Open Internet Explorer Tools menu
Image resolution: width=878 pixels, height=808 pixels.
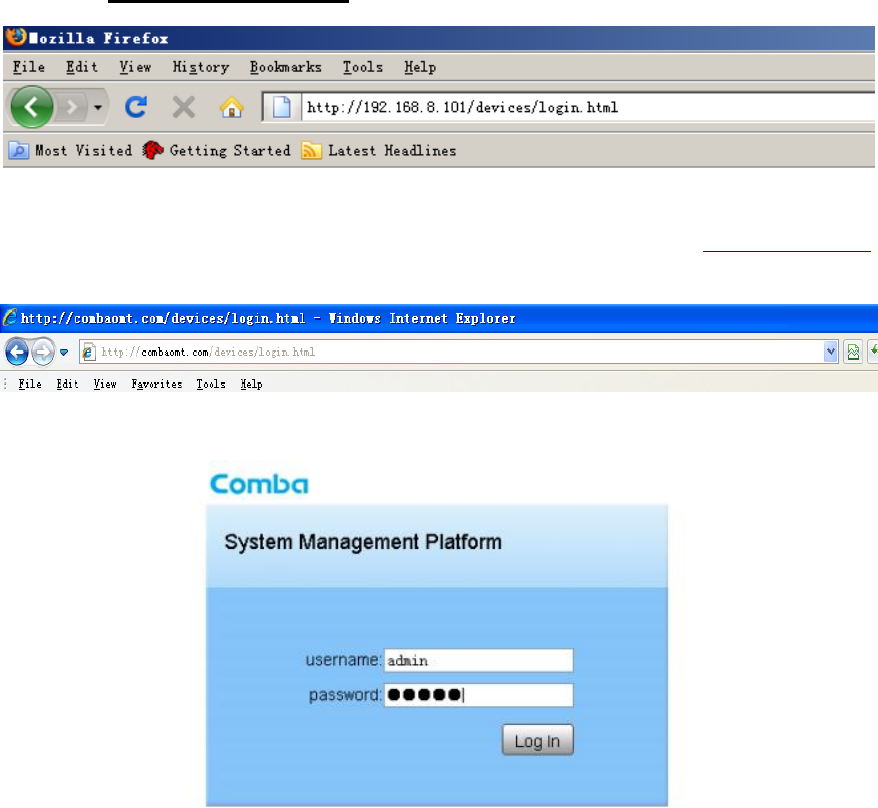click(x=211, y=384)
